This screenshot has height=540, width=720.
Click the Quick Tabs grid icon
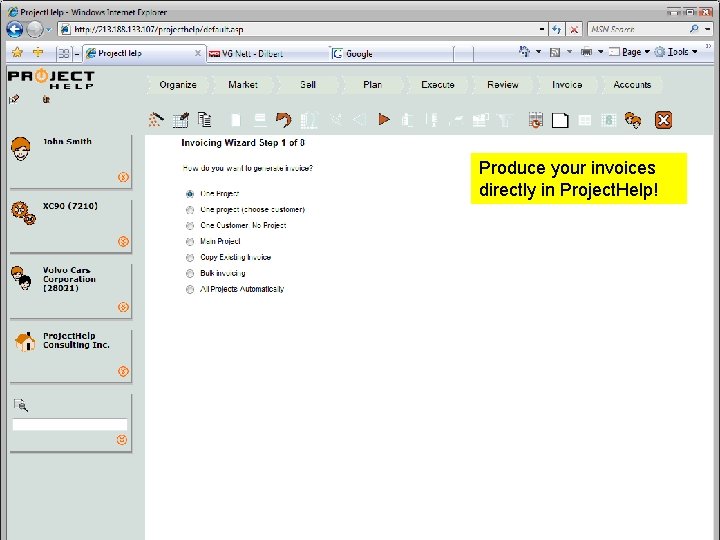click(x=64, y=53)
